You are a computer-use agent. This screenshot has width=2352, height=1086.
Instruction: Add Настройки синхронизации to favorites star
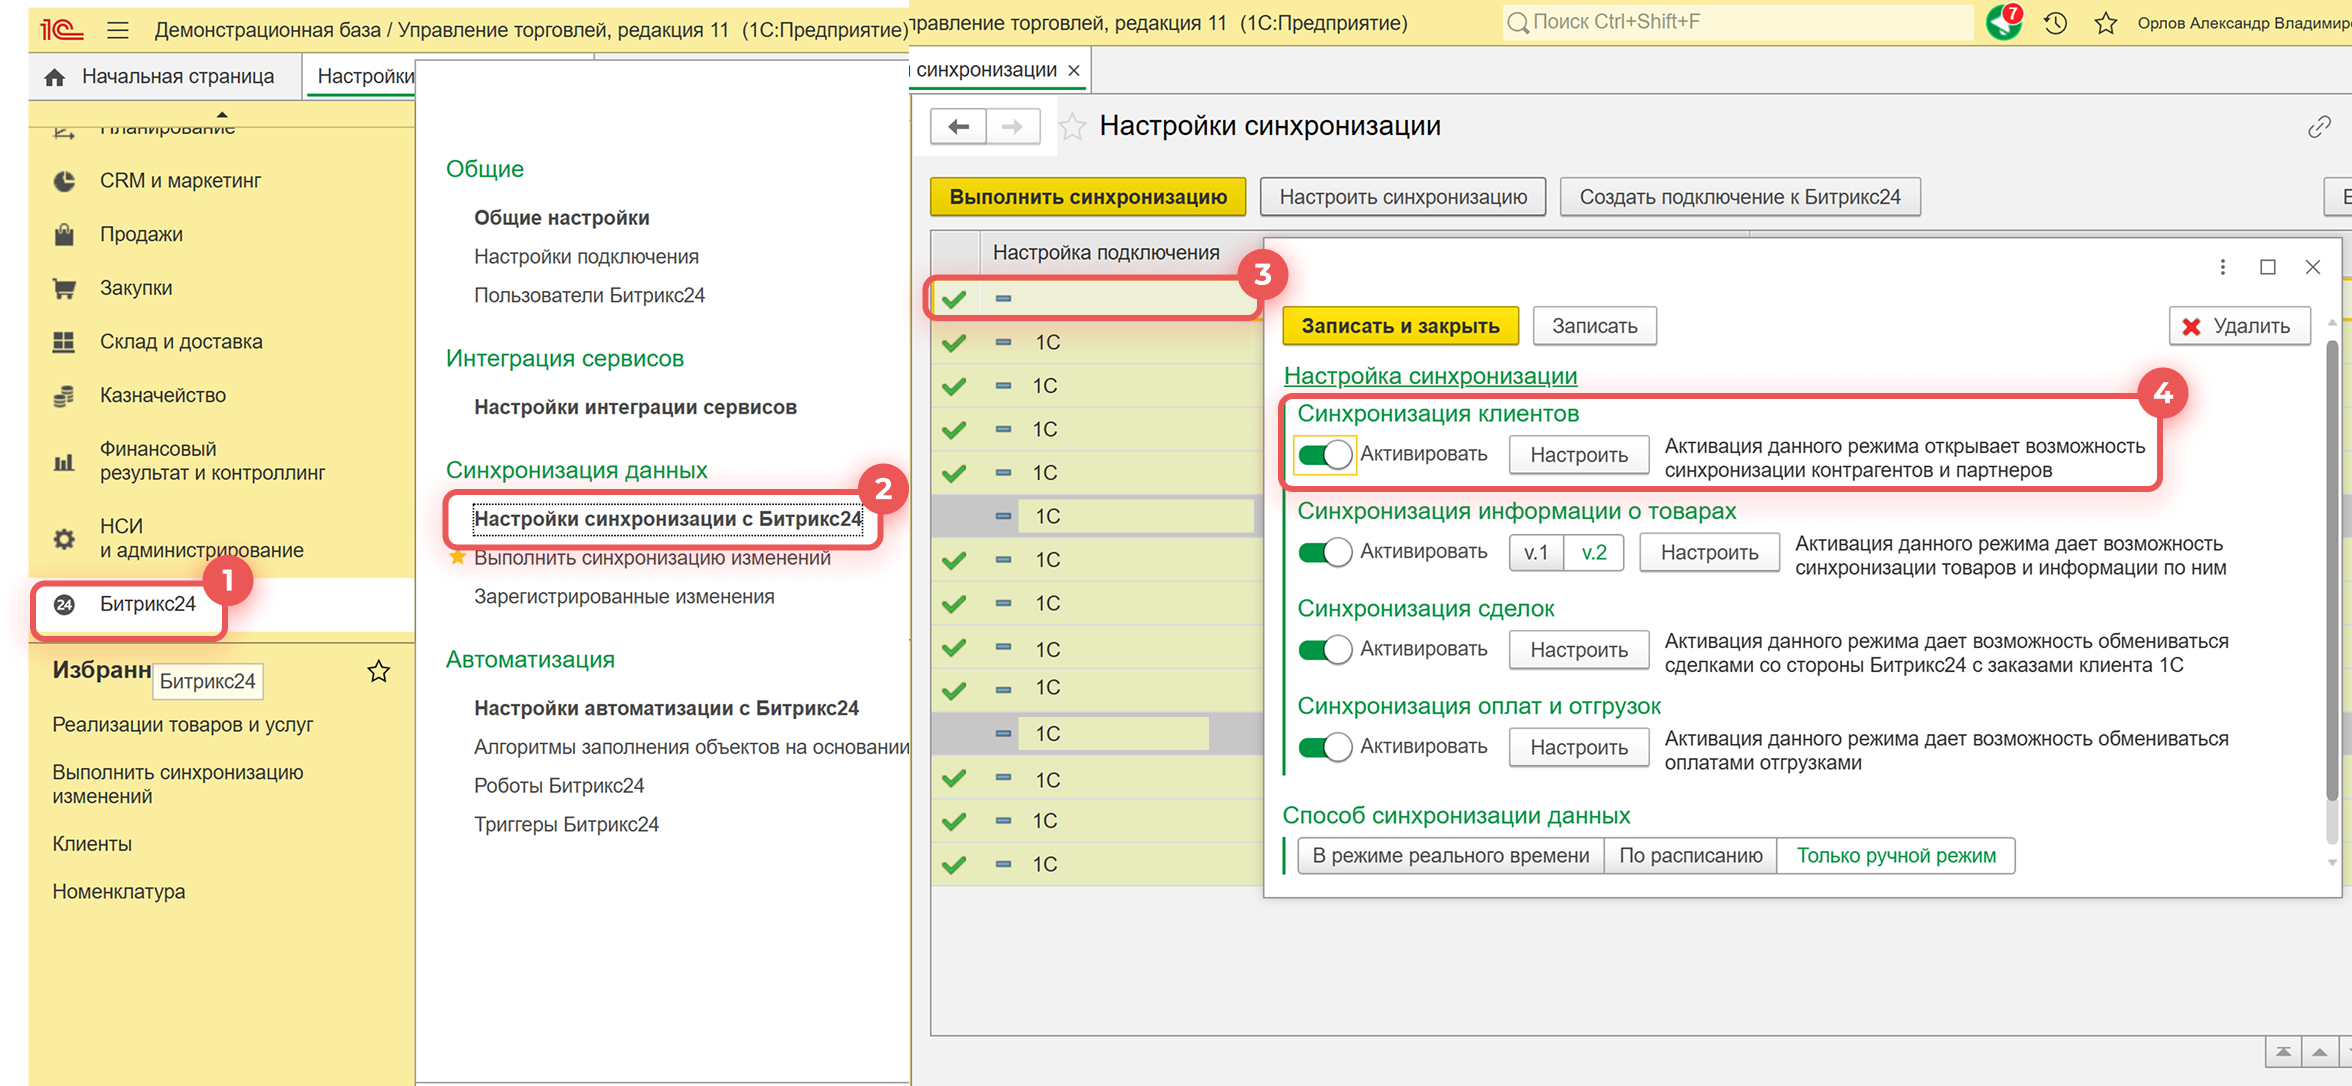pyautogui.click(x=1073, y=127)
